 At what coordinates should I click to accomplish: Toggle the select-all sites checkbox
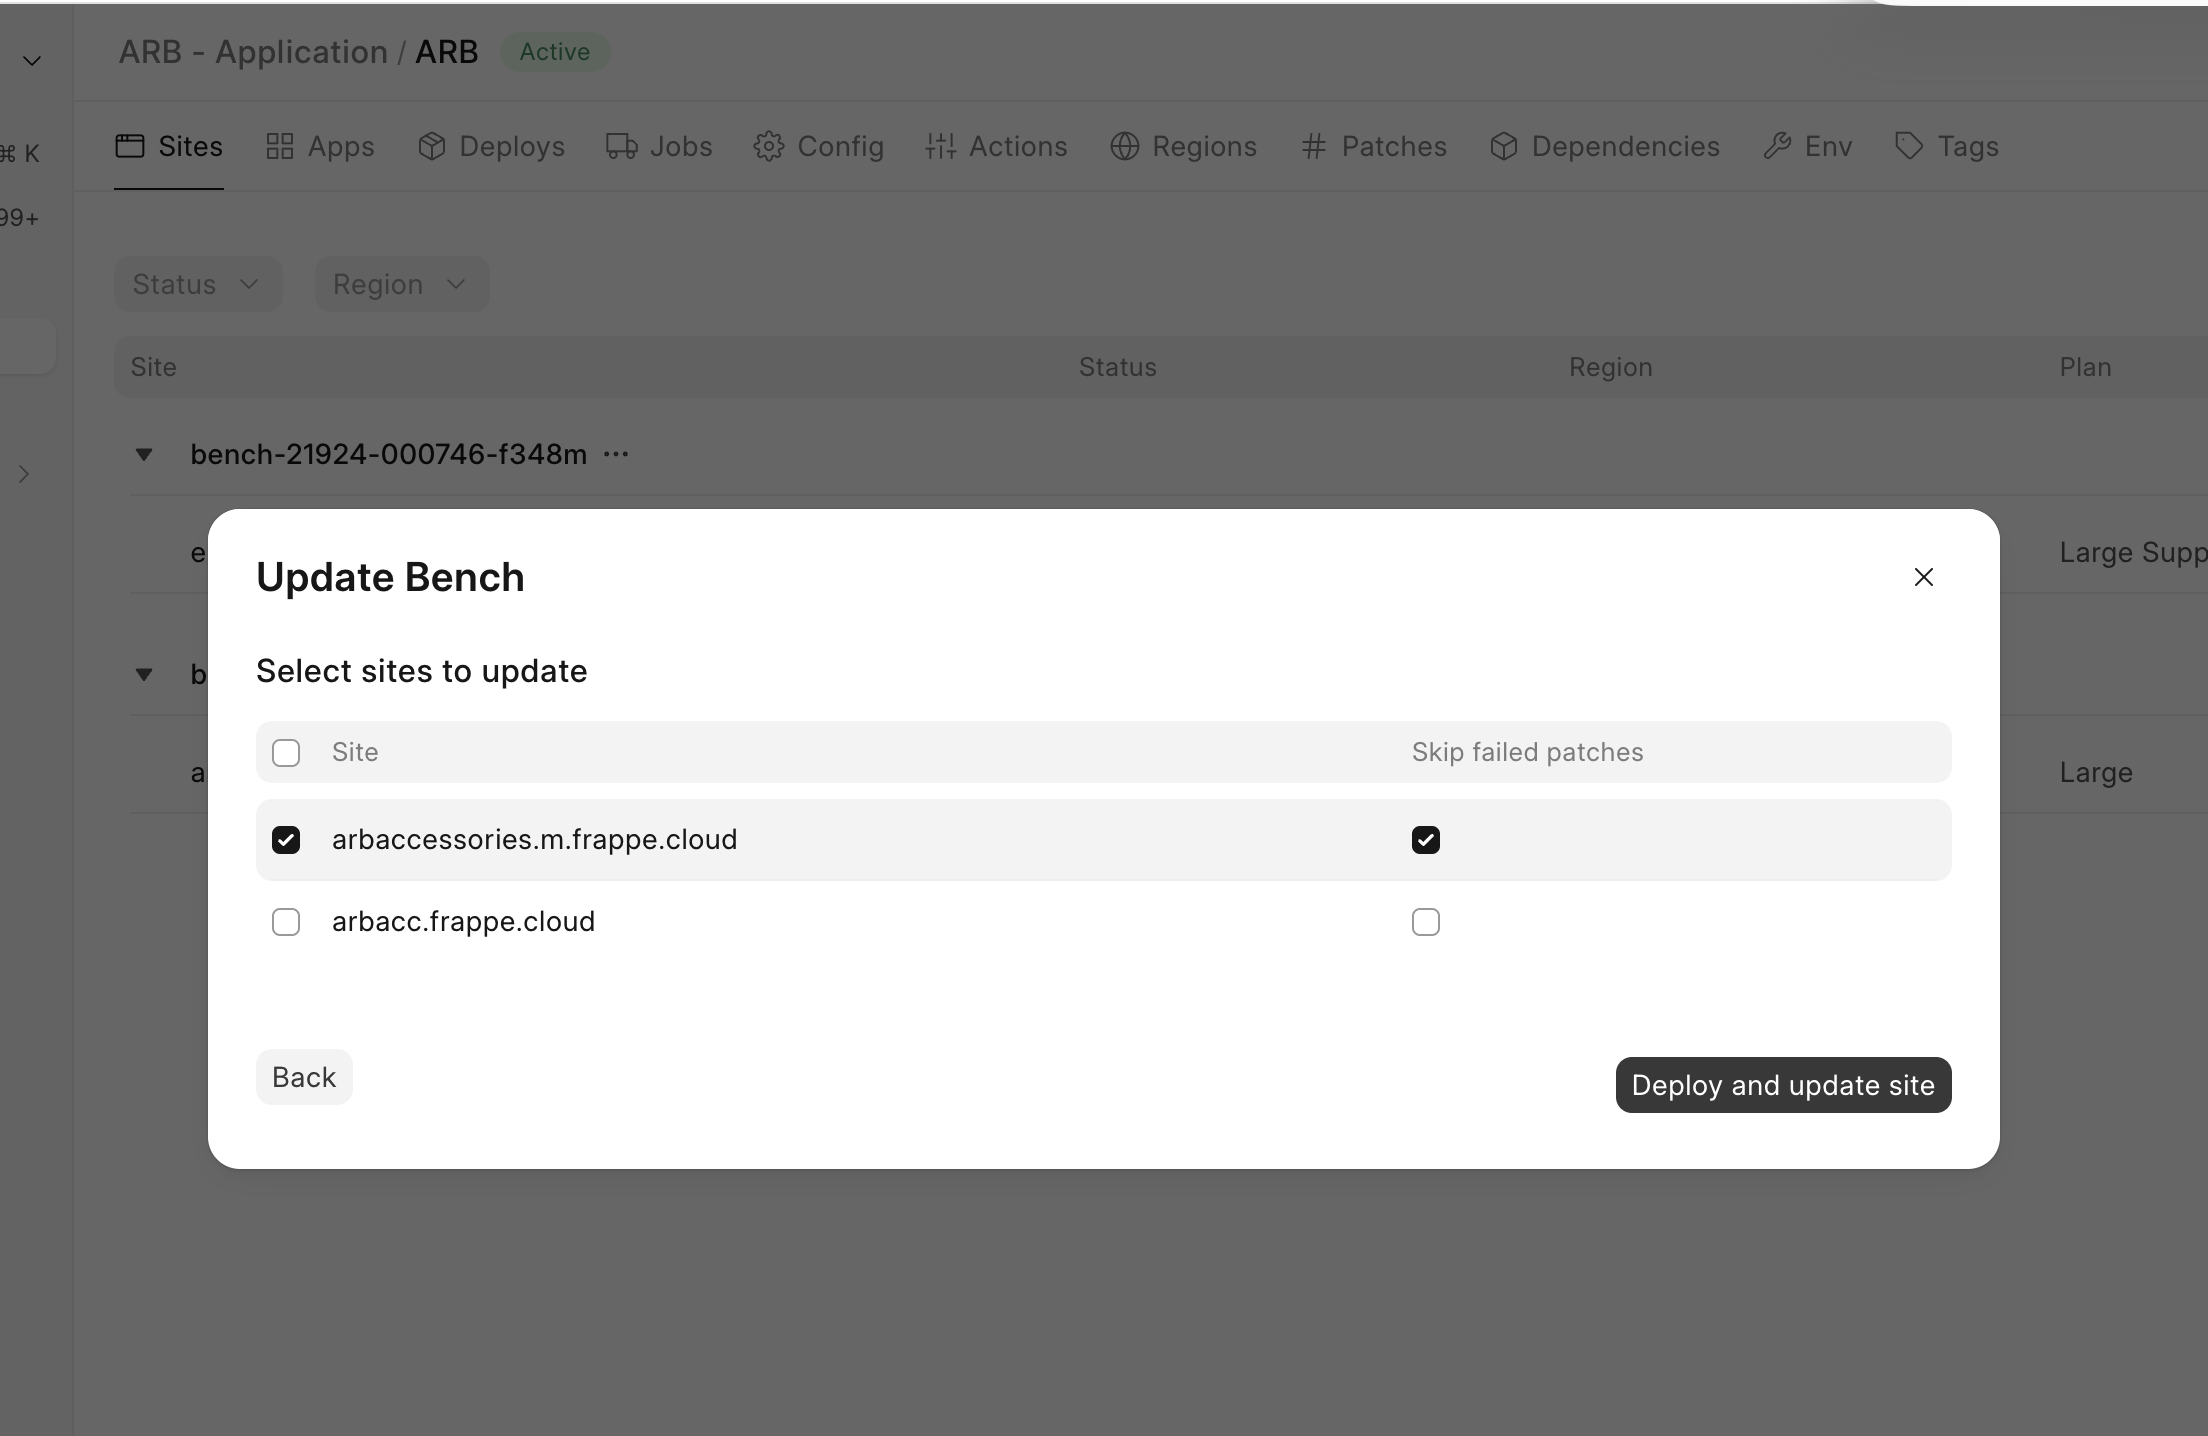286,752
